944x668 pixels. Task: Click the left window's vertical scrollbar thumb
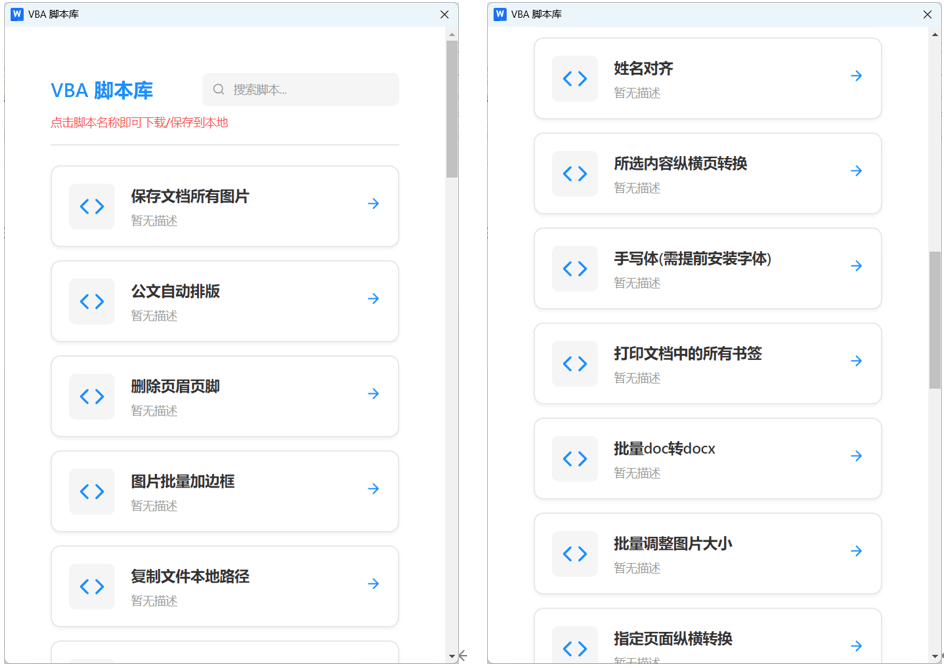[x=452, y=110]
